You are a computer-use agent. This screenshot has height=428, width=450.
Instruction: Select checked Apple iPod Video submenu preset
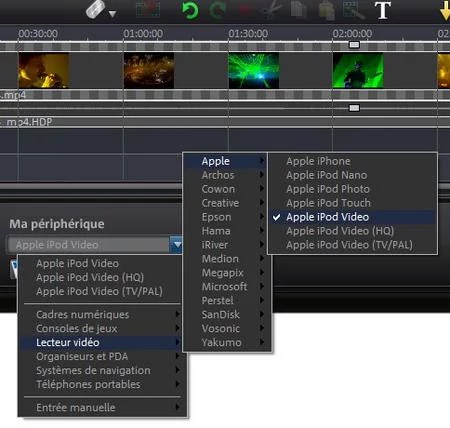pos(352,217)
